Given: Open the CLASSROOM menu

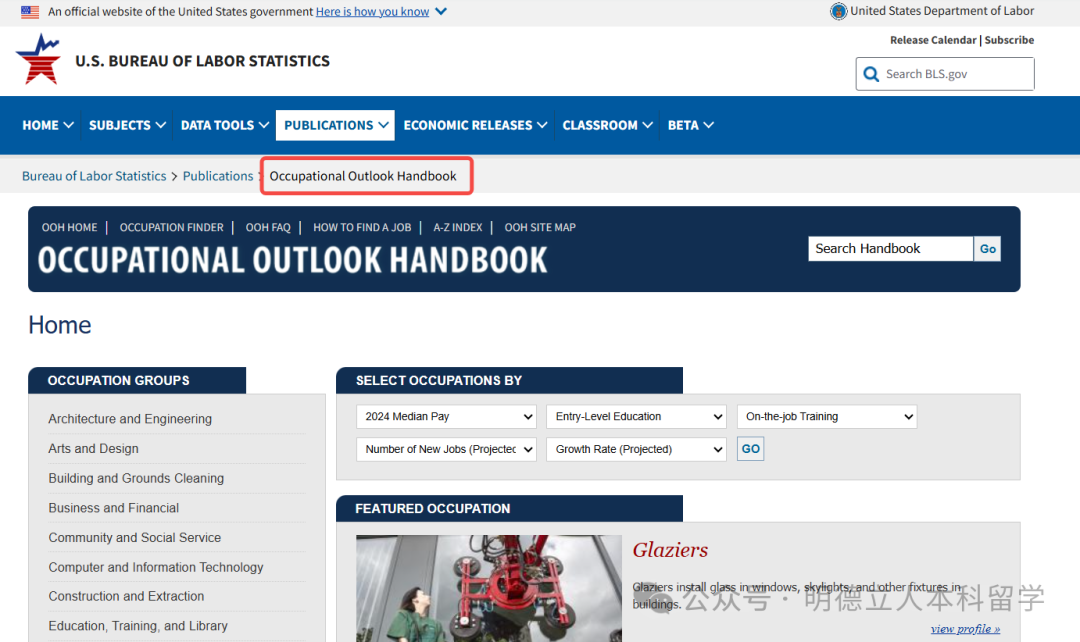Looking at the screenshot, I should click(x=607, y=125).
